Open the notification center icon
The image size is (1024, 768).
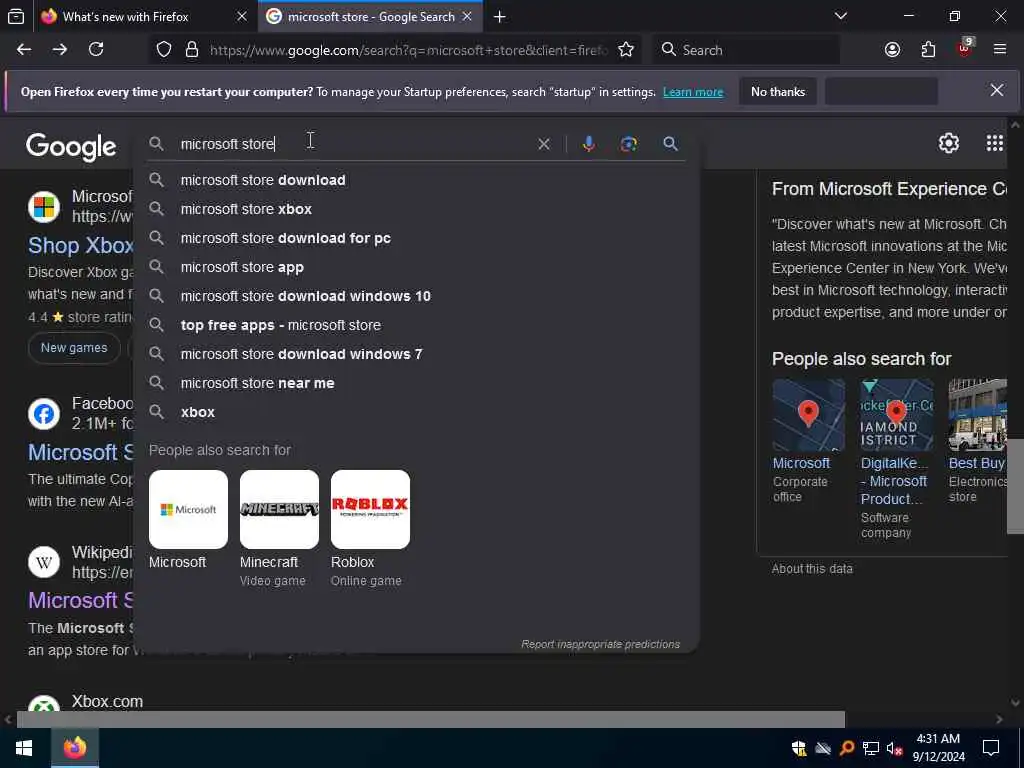991,748
